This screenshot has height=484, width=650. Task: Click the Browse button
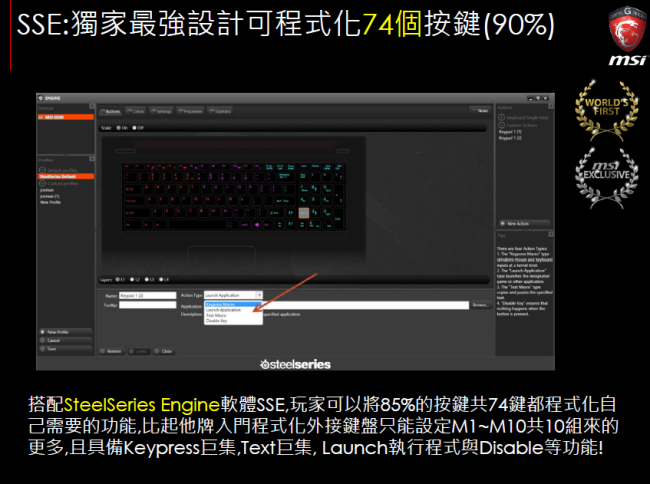481,305
